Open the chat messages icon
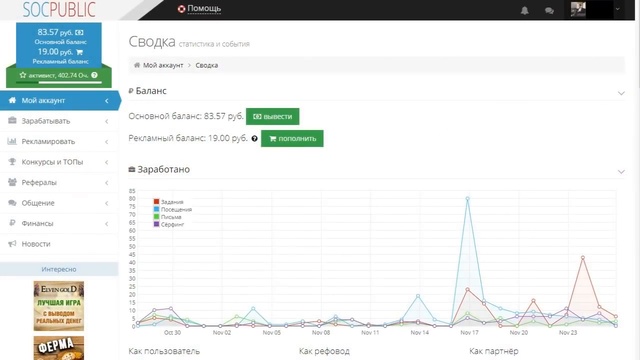This screenshot has height=360, width=640. pyautogui.click(x=549, y=11)
